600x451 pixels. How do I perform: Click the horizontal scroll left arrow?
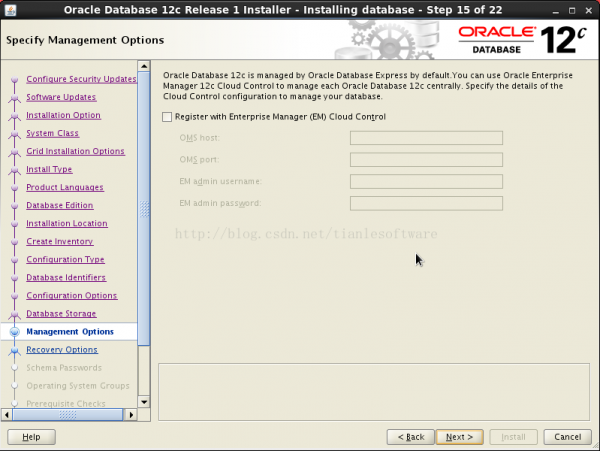coord(7,415)
